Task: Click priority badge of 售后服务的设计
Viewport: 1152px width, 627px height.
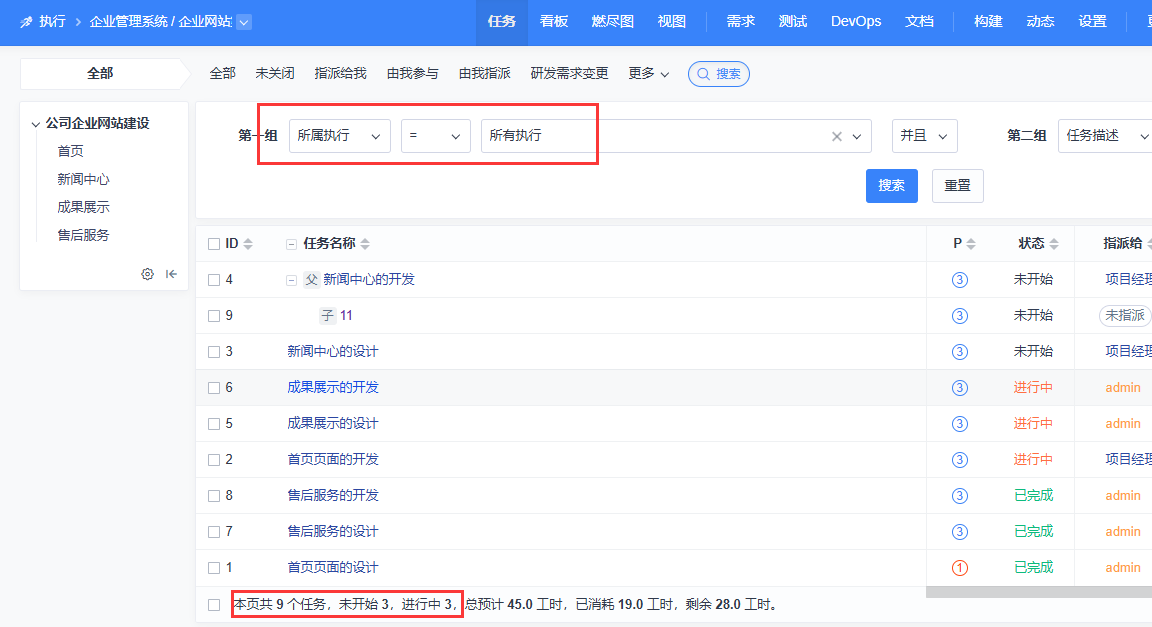Action: point(960,531)
